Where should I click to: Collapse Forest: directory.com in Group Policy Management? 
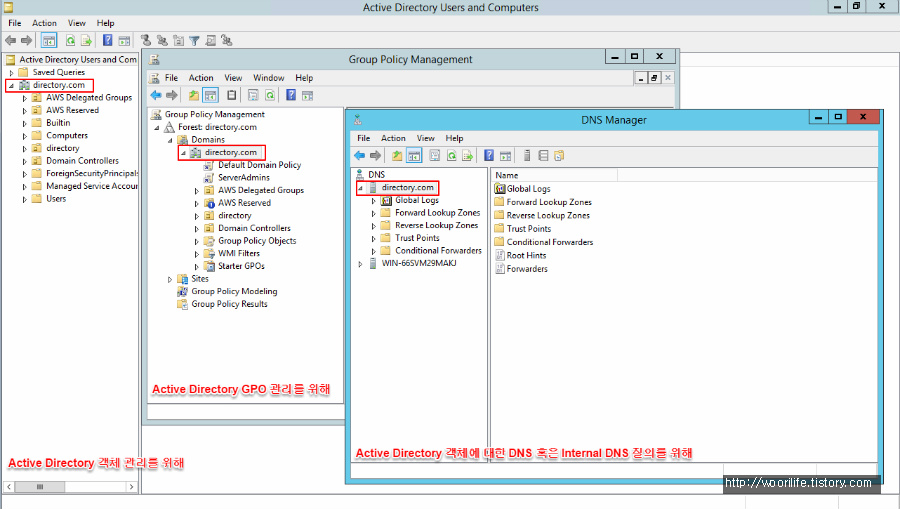[x=157, y=127]
